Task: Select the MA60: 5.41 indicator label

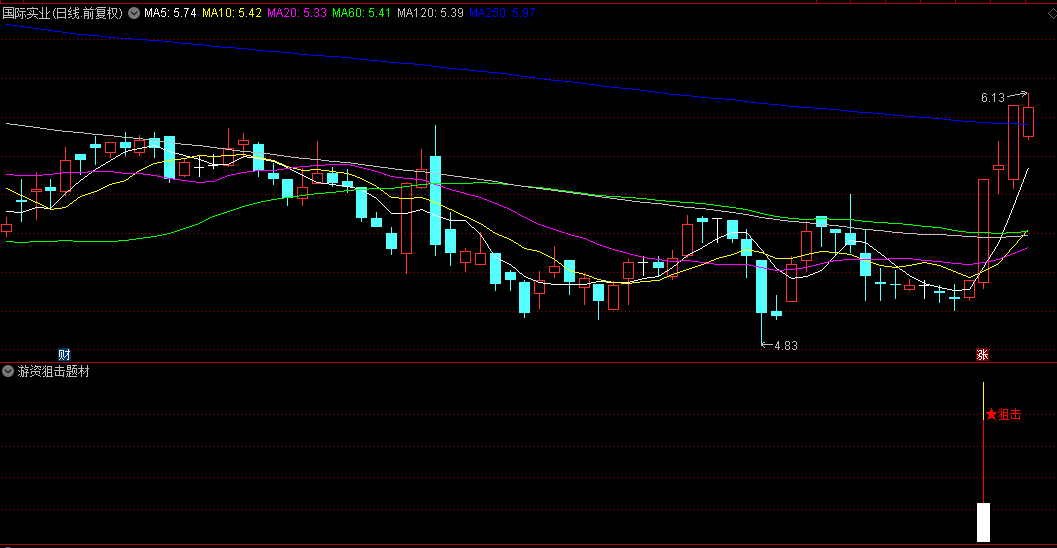Action: (361, 13)
